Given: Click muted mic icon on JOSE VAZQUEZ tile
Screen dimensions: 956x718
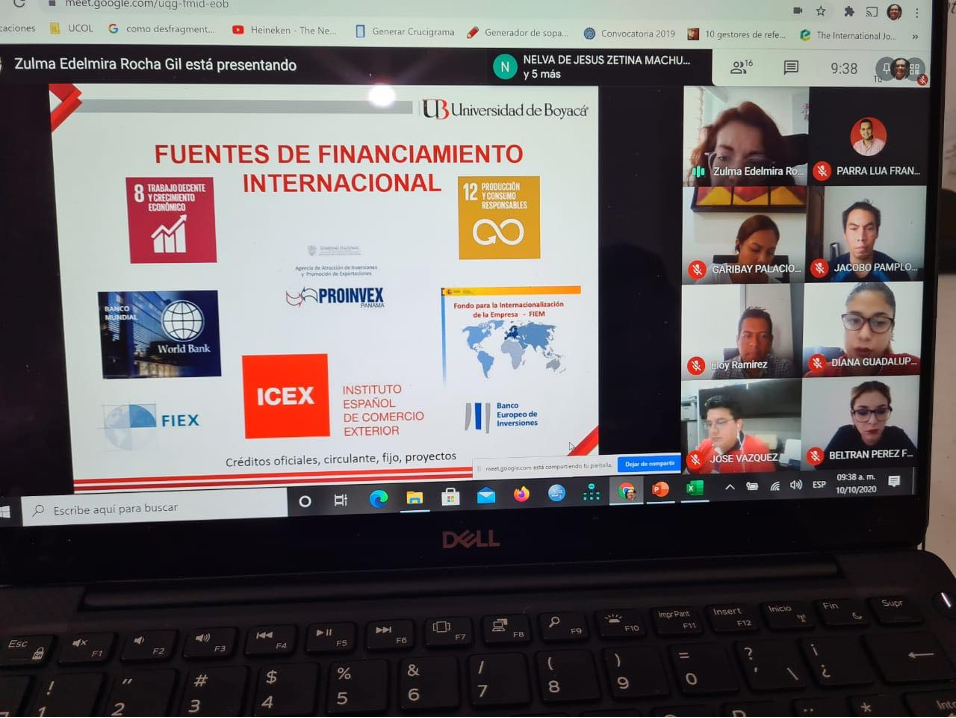Looking at the screenshot, I should pyautogui.click(x=695, y=459).
